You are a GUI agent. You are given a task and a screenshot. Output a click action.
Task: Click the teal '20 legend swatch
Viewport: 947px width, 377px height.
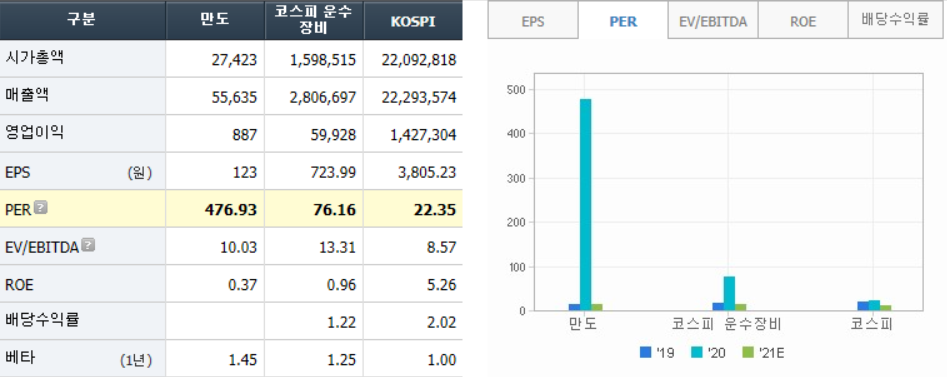click(x=696, y=353)
